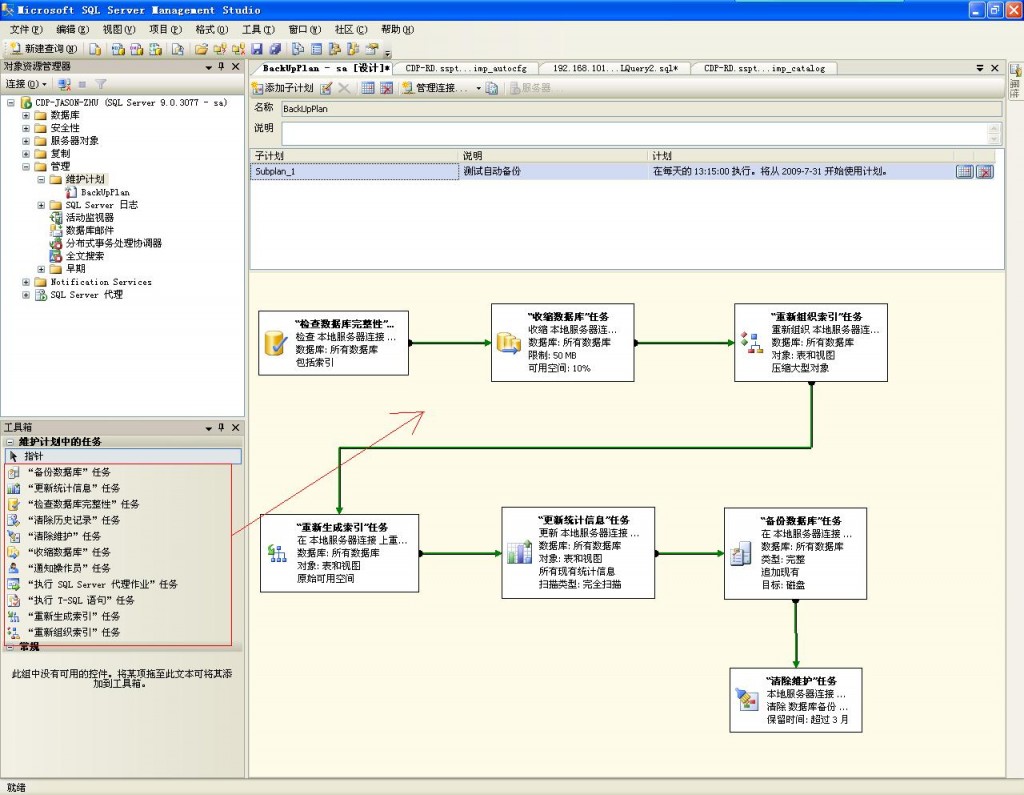Select the "清除维护" task box on the design canvas
The height and width of the screenshot is (795, 1024).
pyautogui.click(x=797, y=700)
